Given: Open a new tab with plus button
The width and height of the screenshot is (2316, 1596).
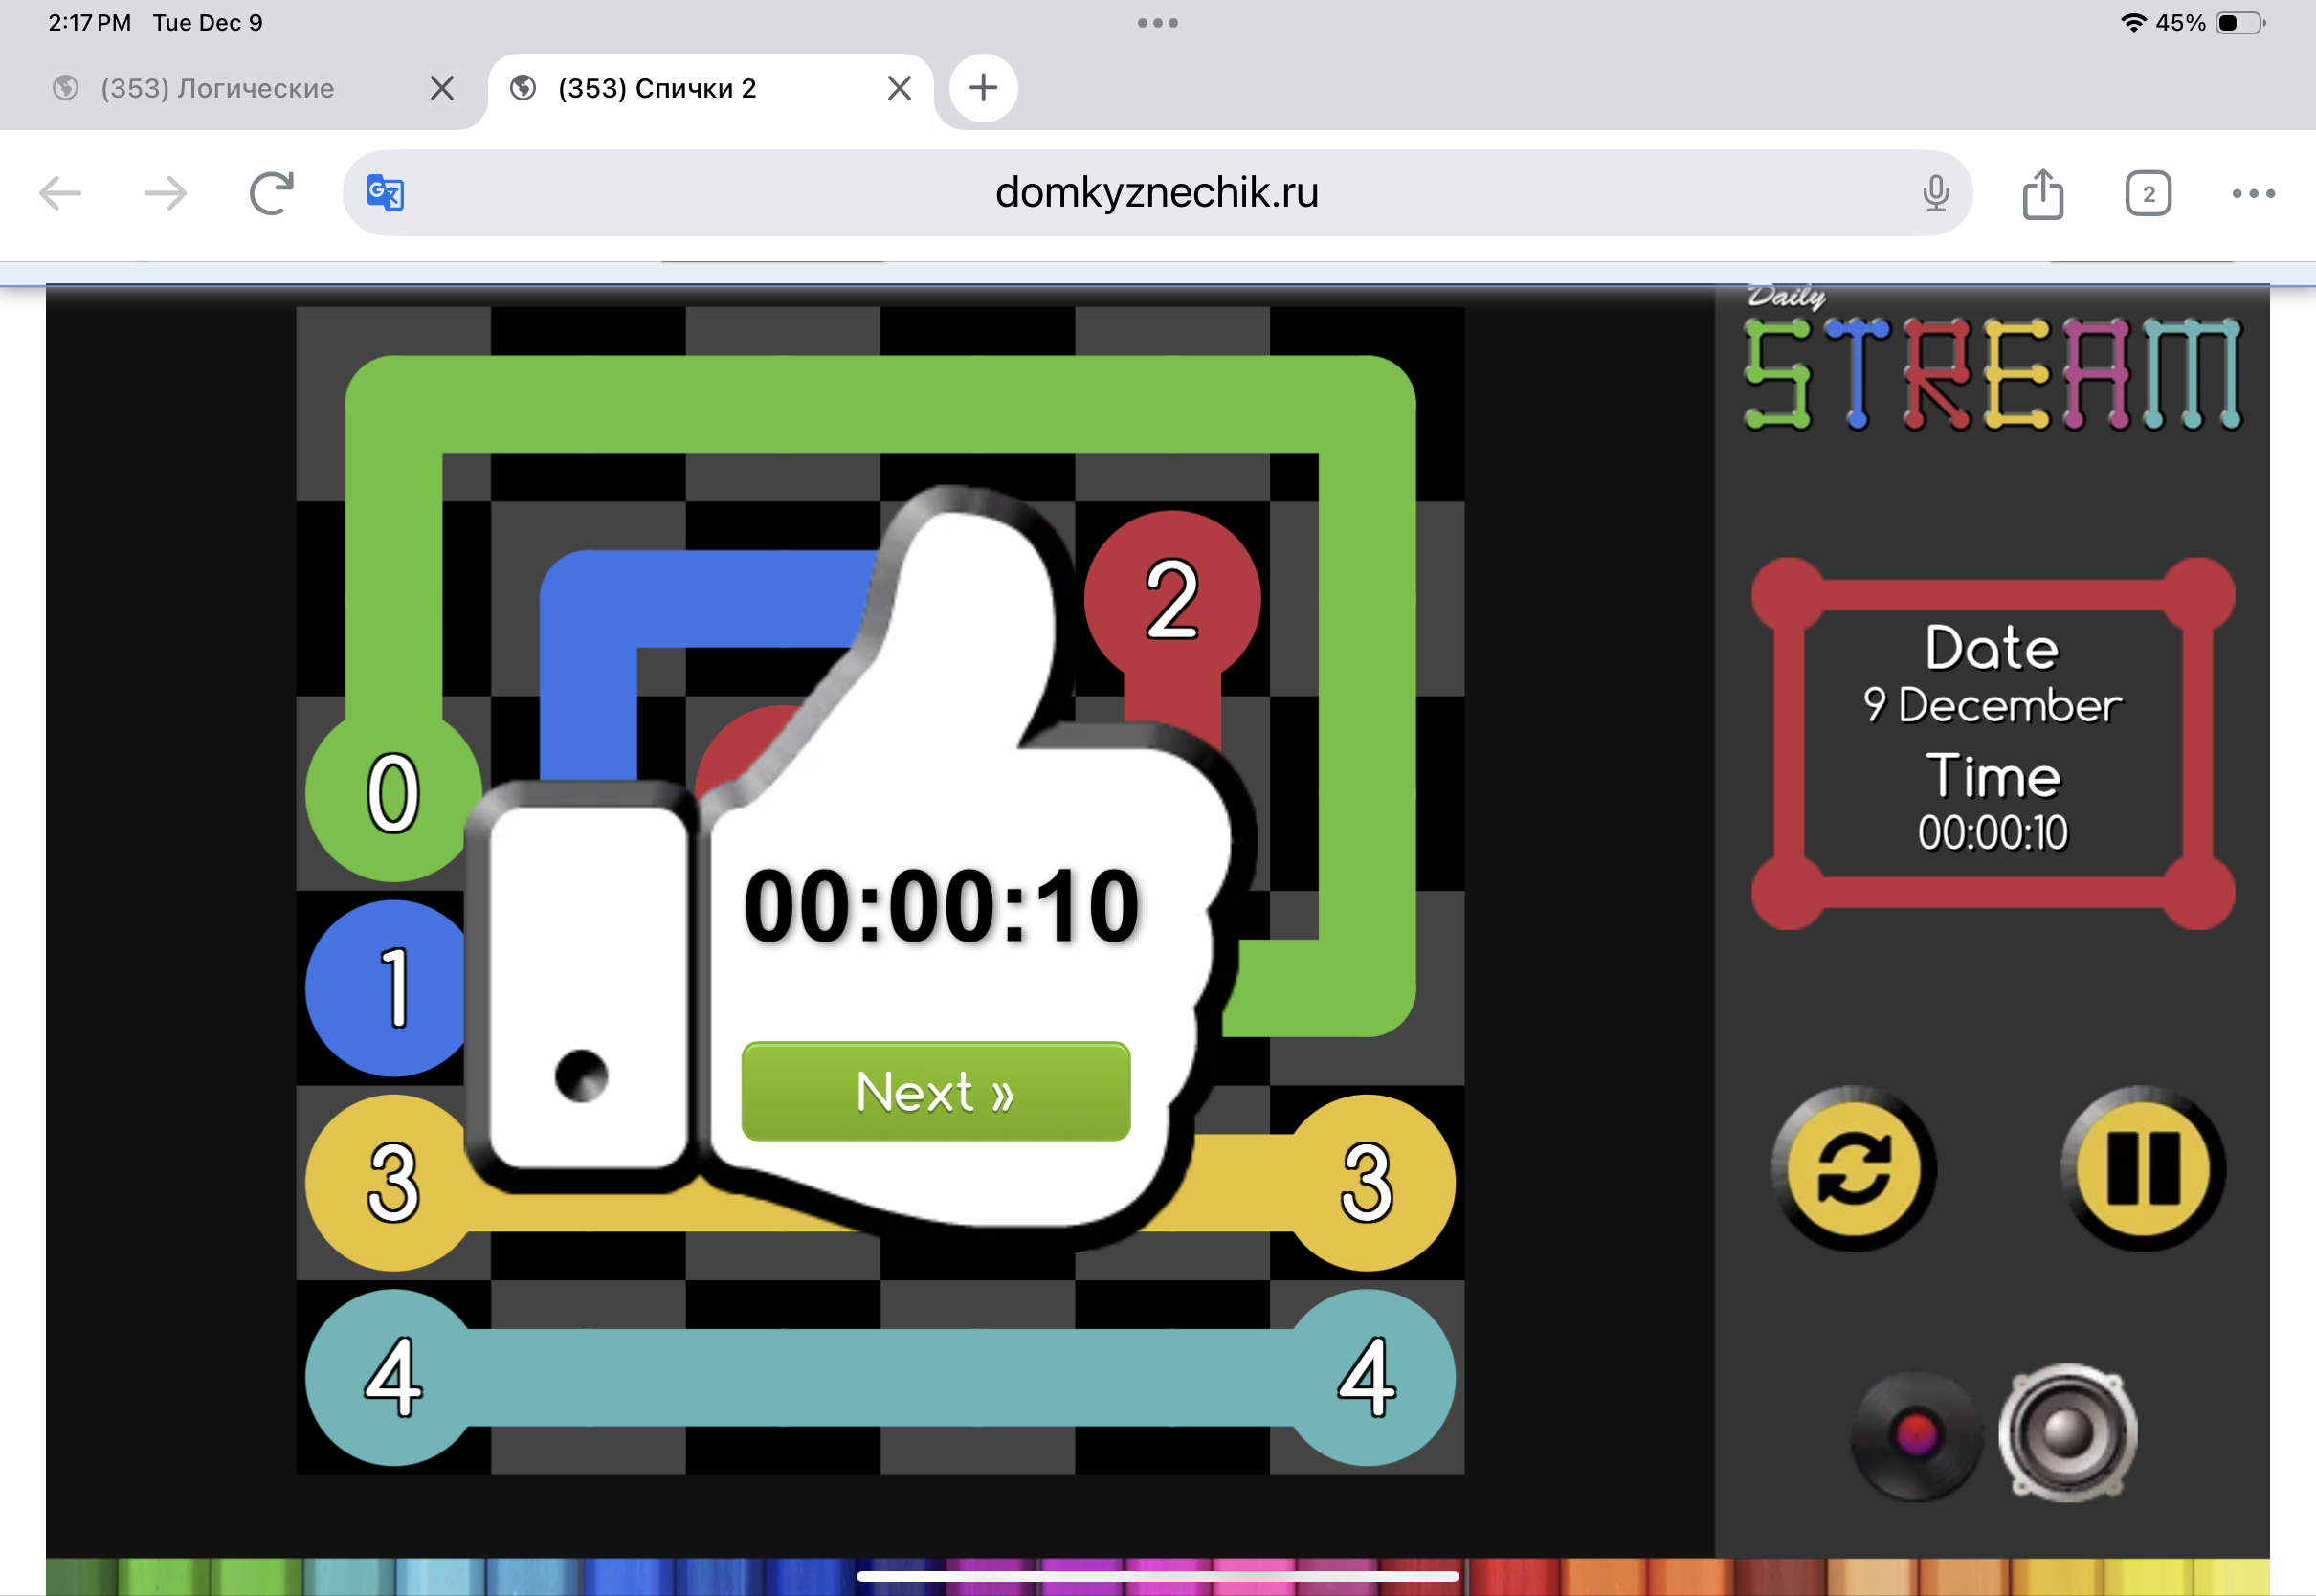Looking at the screenshot, I should (983, 88).
